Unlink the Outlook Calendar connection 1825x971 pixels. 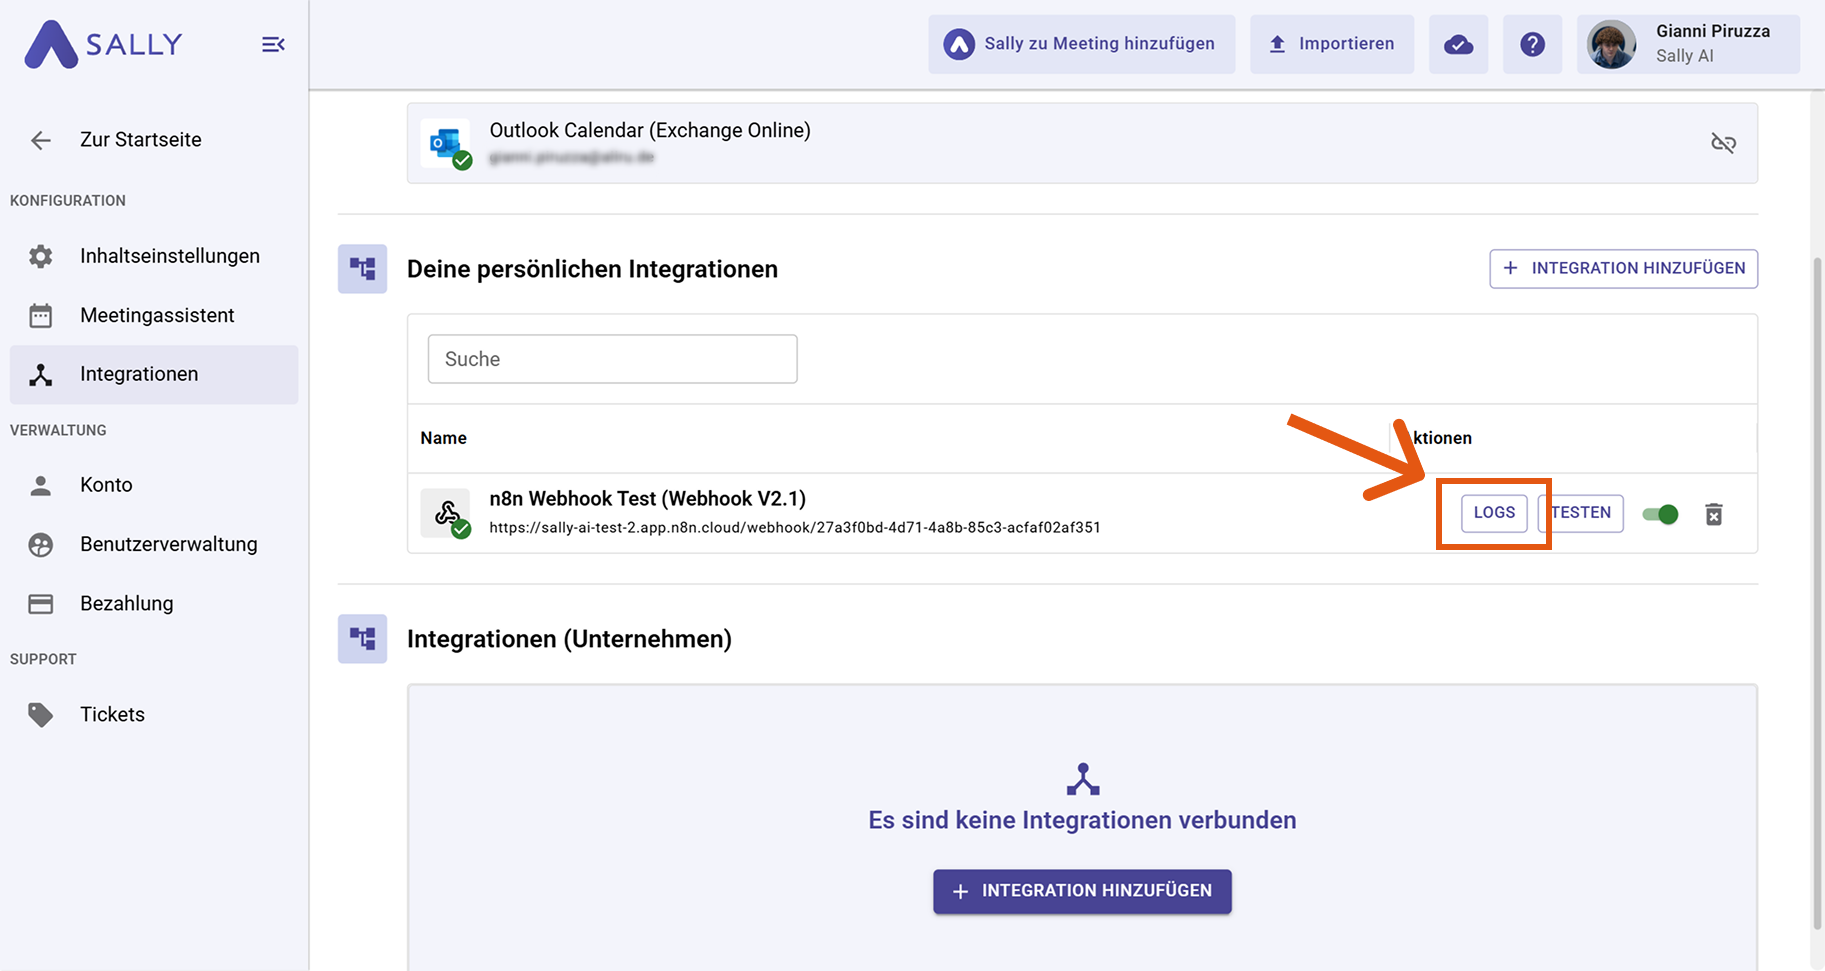point(1723,143)
